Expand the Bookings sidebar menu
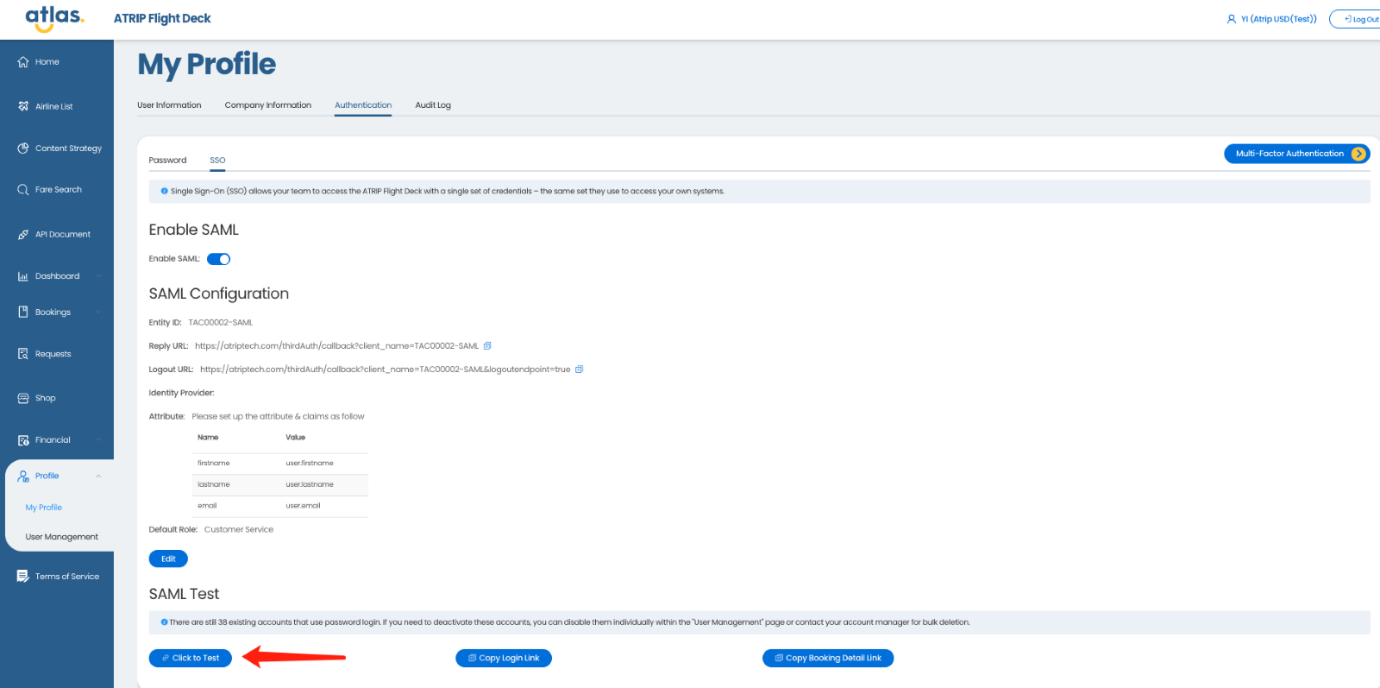 (98, 312)
